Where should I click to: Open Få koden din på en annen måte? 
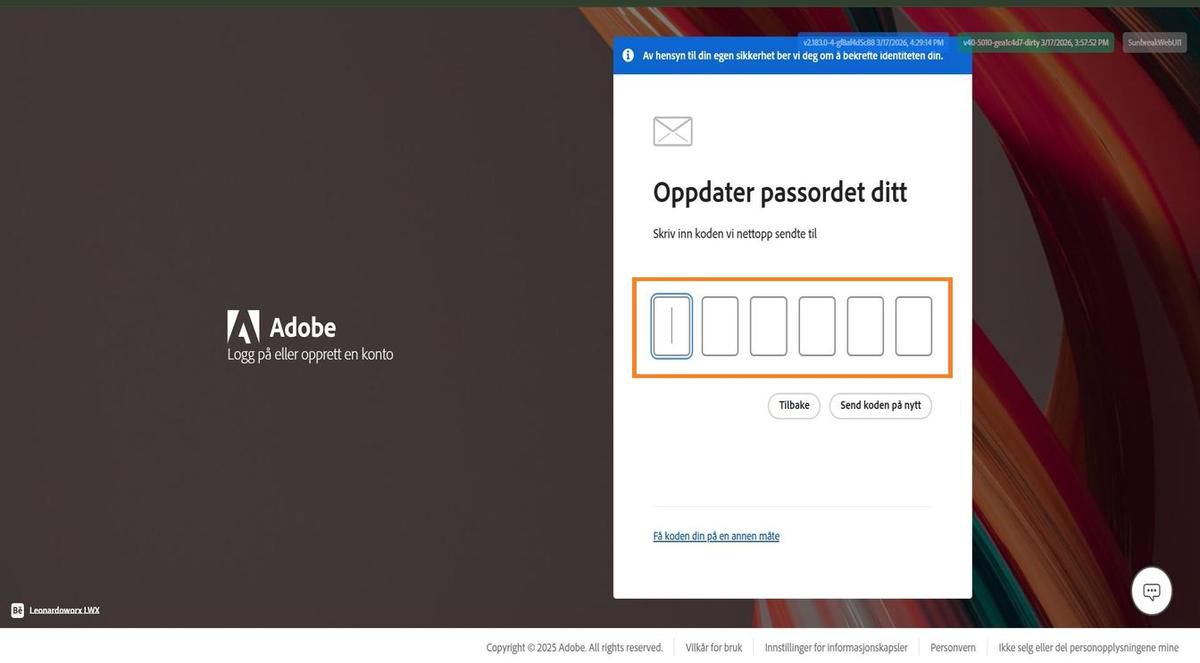716,535
